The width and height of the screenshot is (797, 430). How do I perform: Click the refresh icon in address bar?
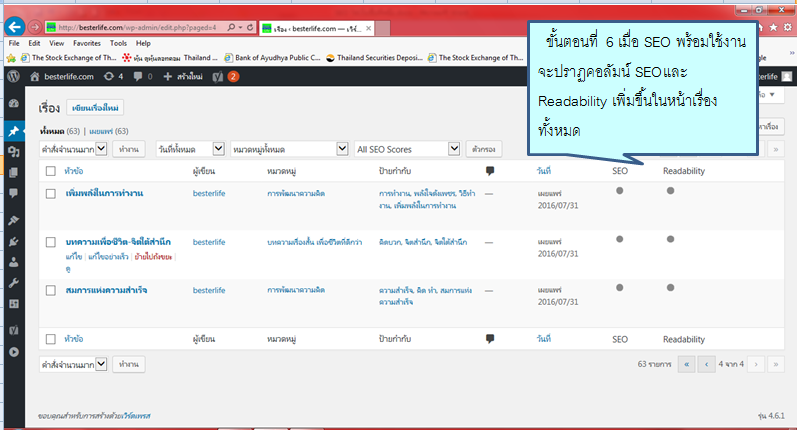click(250, 27)
